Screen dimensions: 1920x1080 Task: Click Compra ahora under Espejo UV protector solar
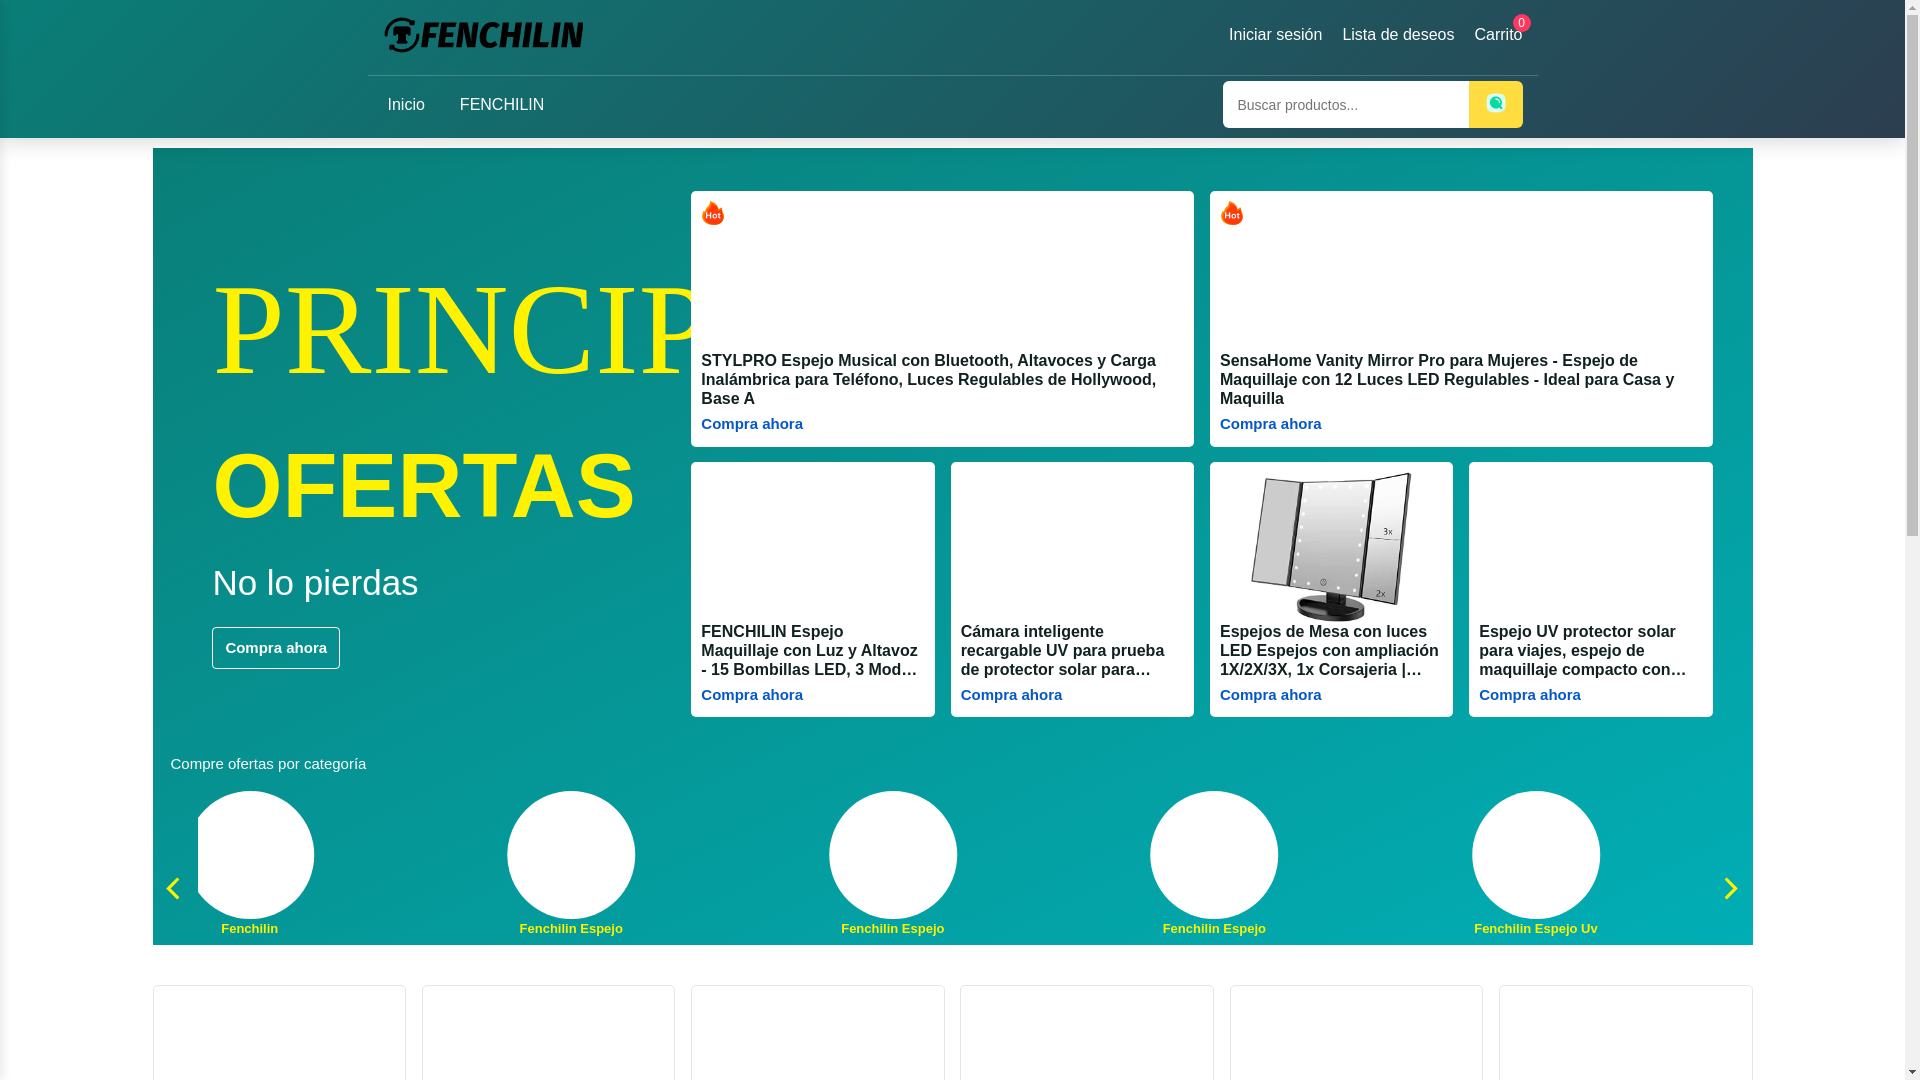1530,695
